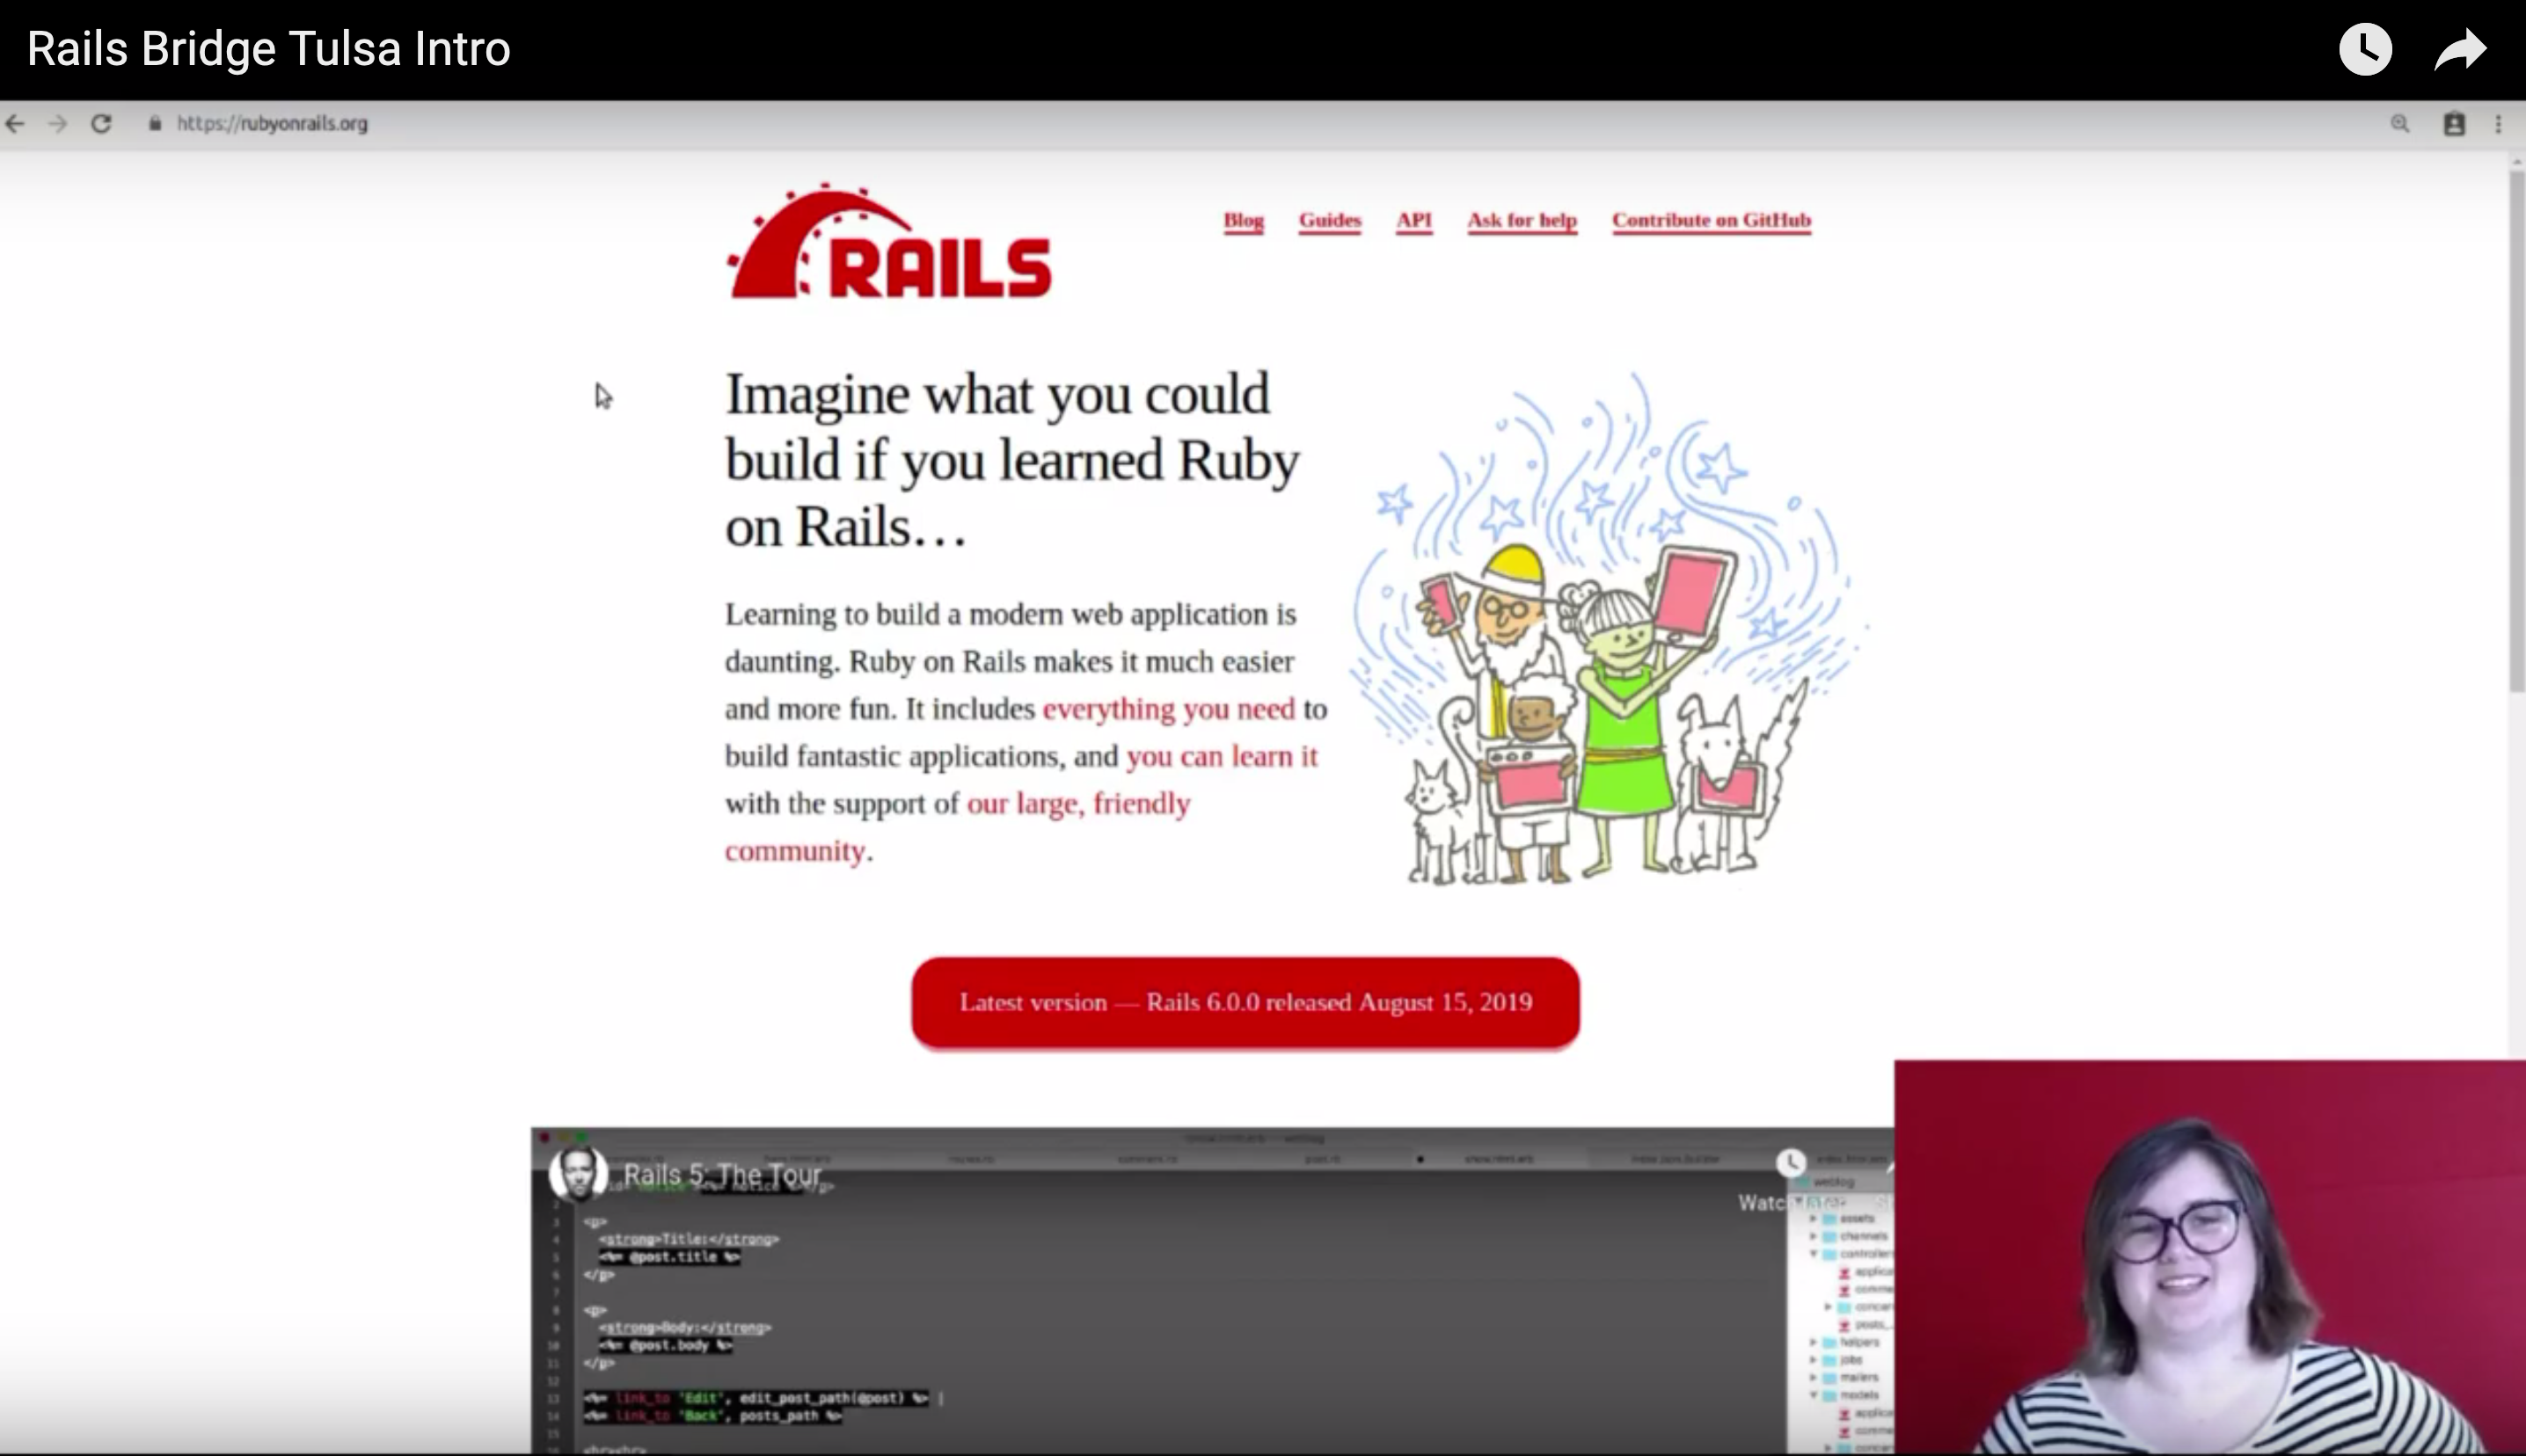The image size is (2526, 1456).
Task: Open the Ask for help link
Action: click(x=1521, y=220)
